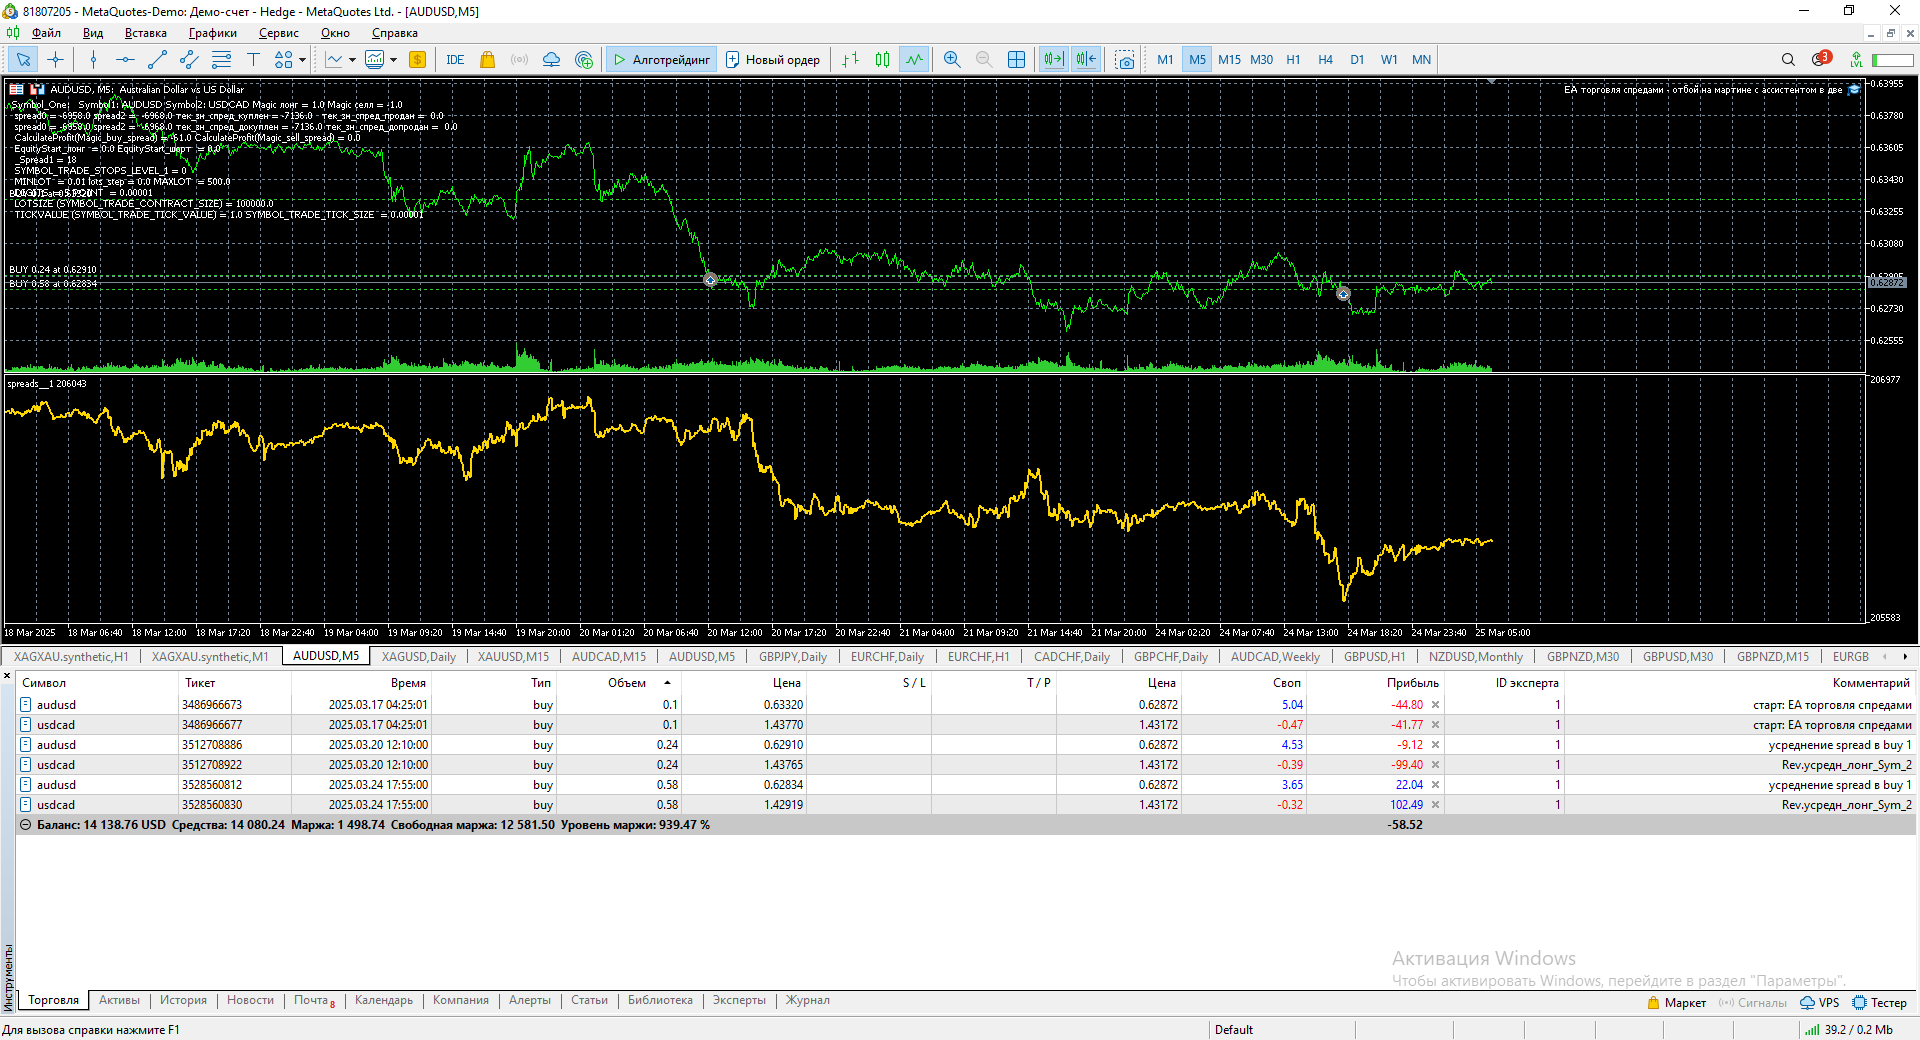The image size is (1920, 1040).
Task: Click the level progress bar indicator
Action: point(1892,60)
